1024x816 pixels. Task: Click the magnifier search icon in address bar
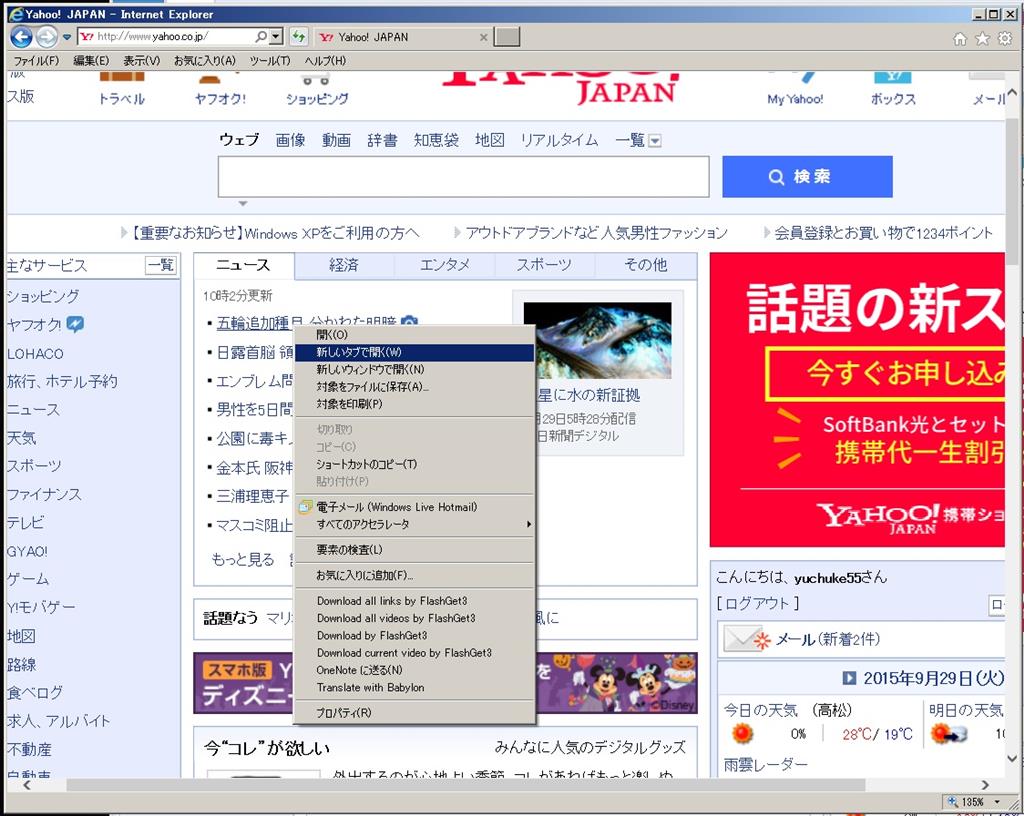(261, 37)
